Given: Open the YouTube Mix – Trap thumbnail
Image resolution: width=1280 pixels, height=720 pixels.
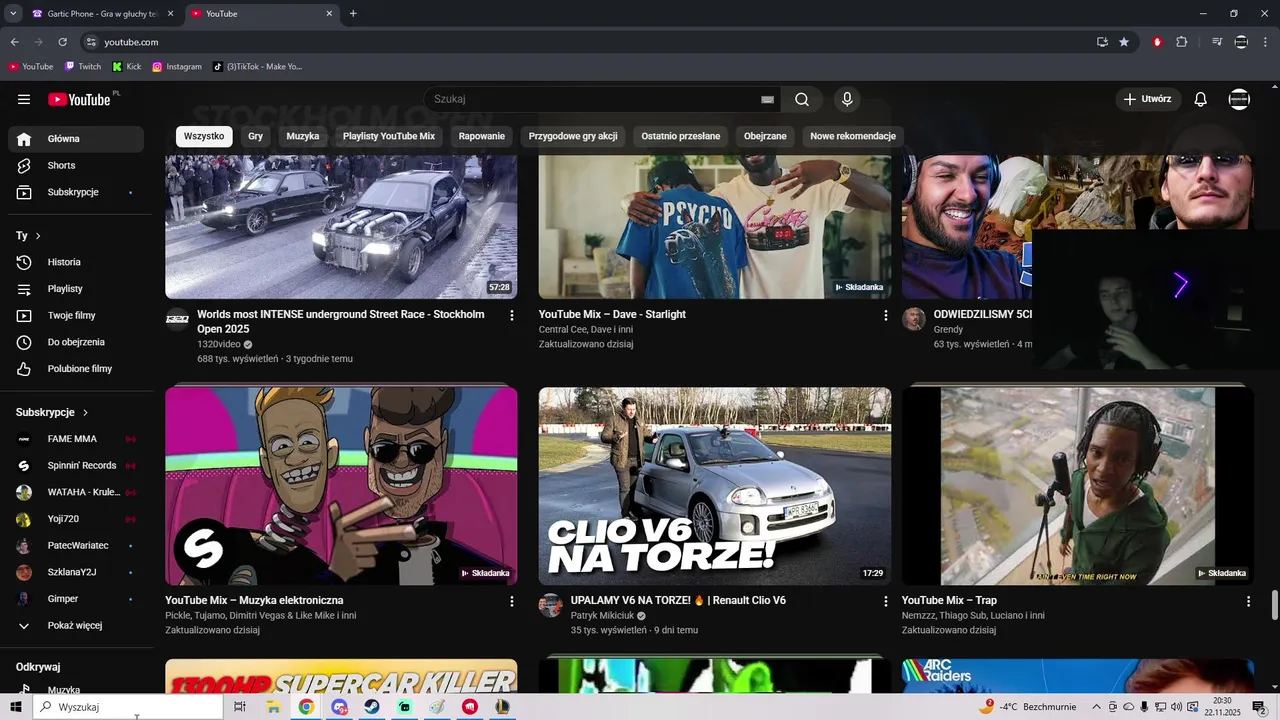Looking at the screenshot, I should pyautogui.click(x=1078, y=486).
